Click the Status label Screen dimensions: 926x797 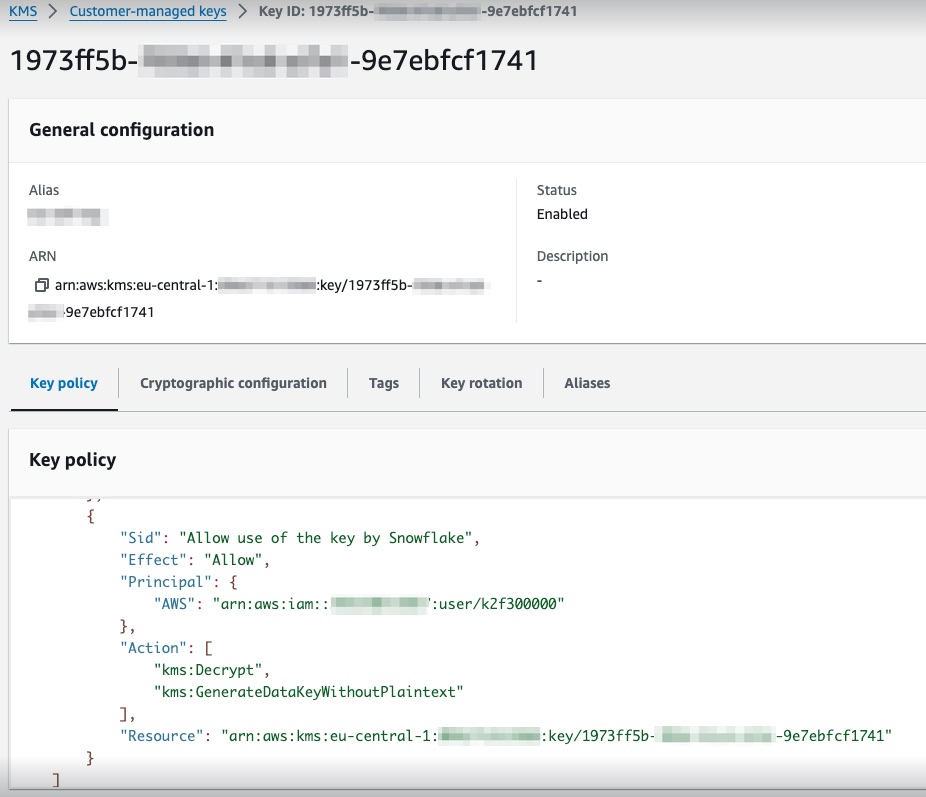tap(556, 190)
